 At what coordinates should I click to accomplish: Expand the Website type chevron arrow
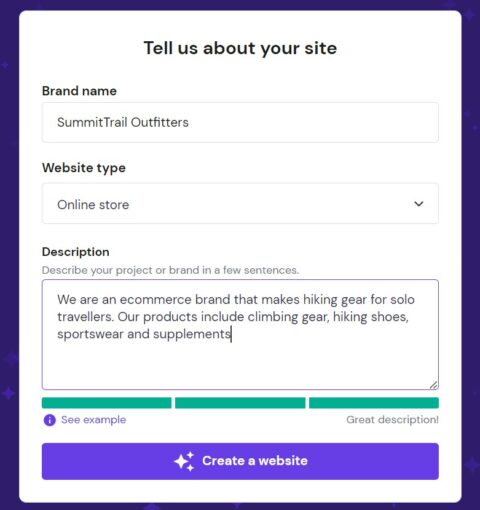pyautogui.click(x=419, y=203)
